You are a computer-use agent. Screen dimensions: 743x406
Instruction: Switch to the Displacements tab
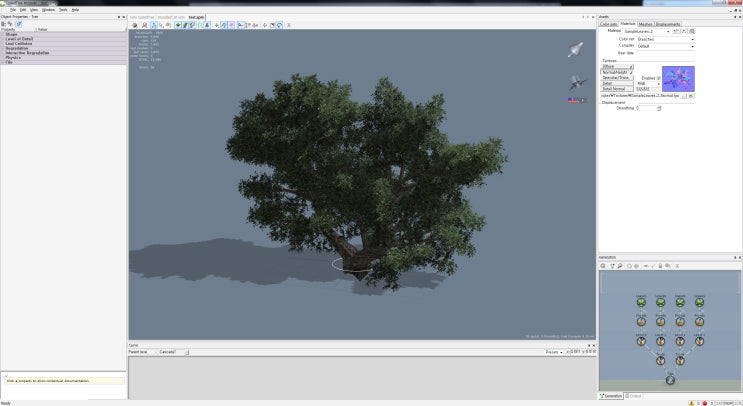tap(668, 24)
